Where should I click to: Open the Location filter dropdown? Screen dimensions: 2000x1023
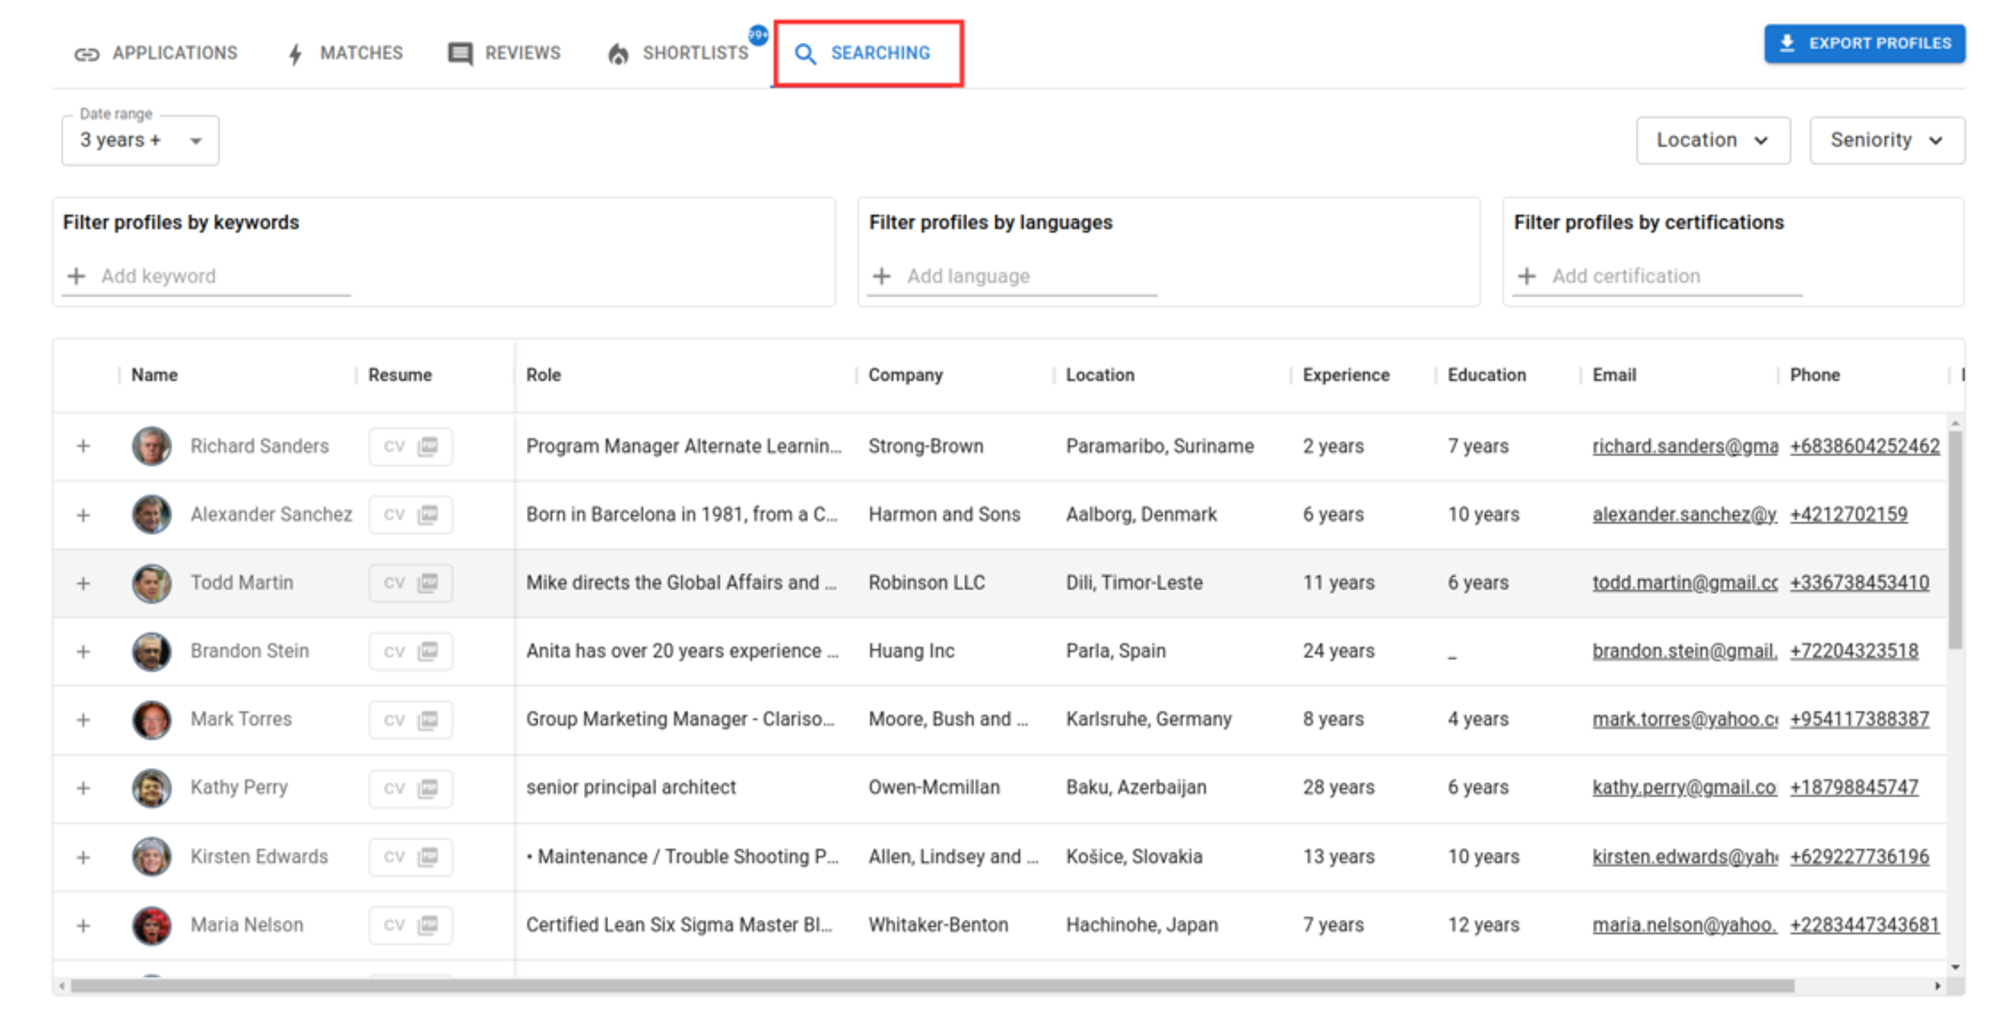click(x=1713, y=140)
